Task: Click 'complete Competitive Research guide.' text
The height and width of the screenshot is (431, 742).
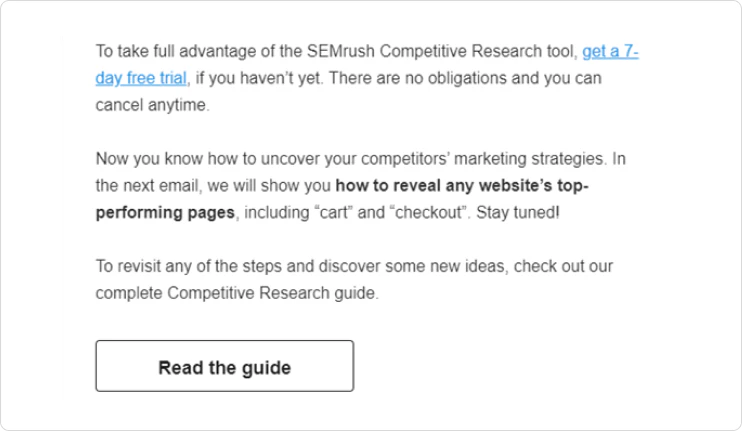Action: point(237,293)
